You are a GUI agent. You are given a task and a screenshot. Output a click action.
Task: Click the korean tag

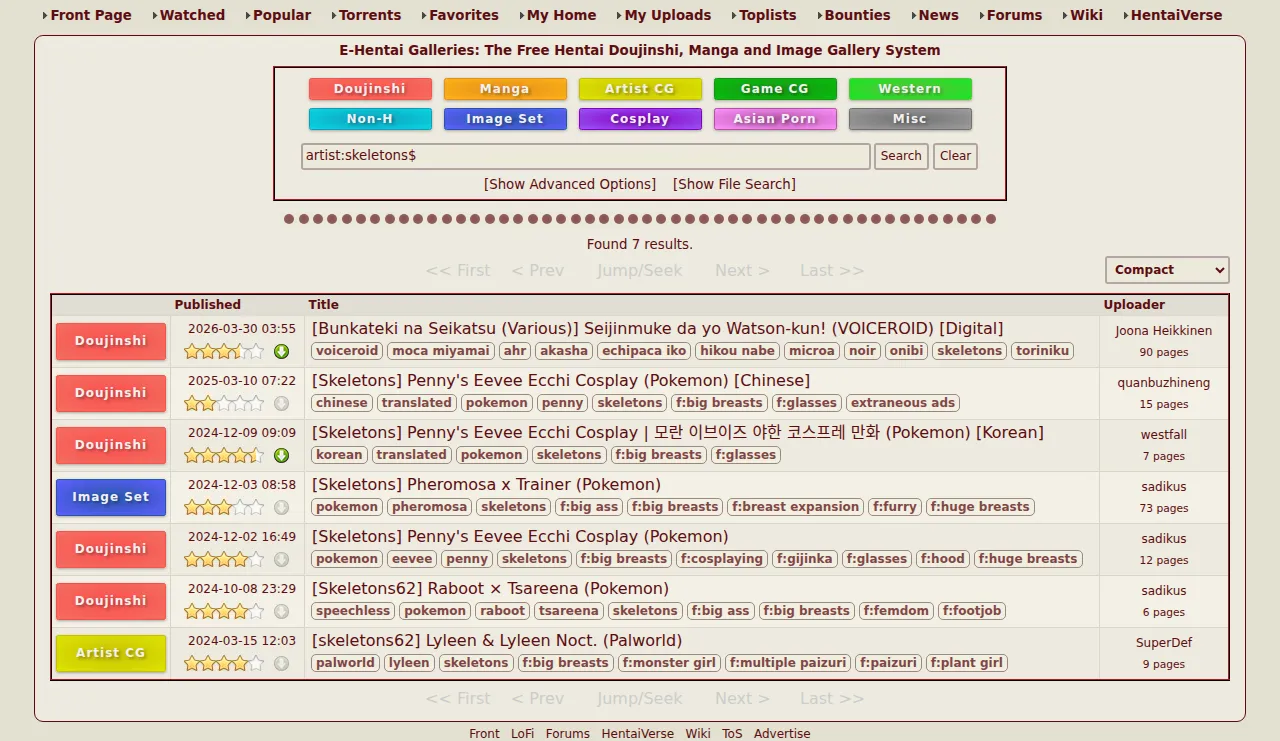click(x=339, y=455)
